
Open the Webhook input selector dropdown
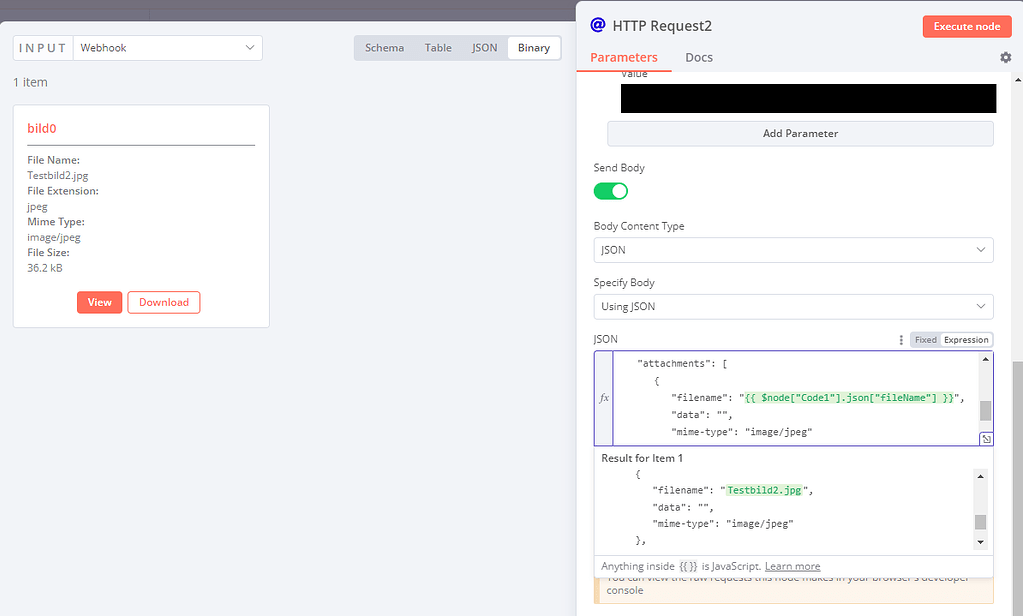coord(167,47)
